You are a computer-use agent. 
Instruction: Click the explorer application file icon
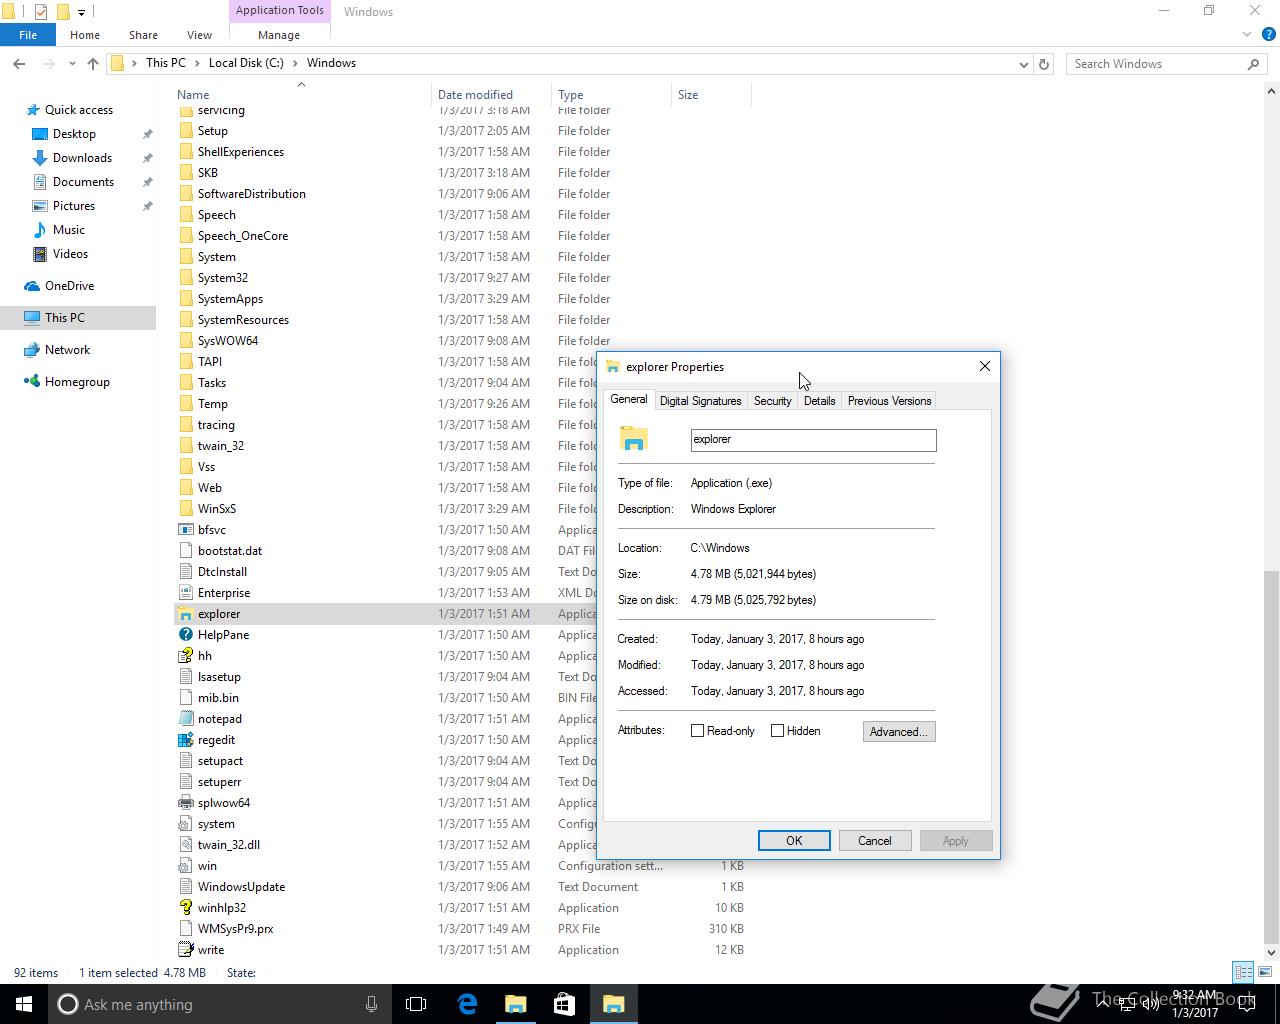(185, 614)
